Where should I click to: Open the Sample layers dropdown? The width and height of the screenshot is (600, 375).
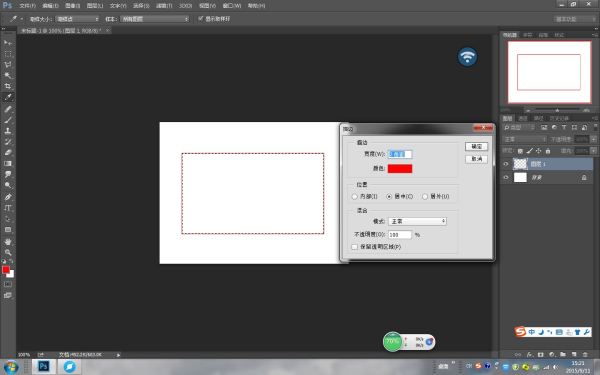point(155,19)
